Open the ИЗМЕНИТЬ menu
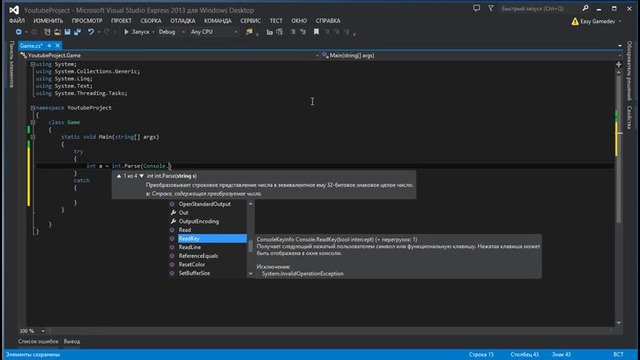Screen dimensions: 640x360 pos(48,20)
